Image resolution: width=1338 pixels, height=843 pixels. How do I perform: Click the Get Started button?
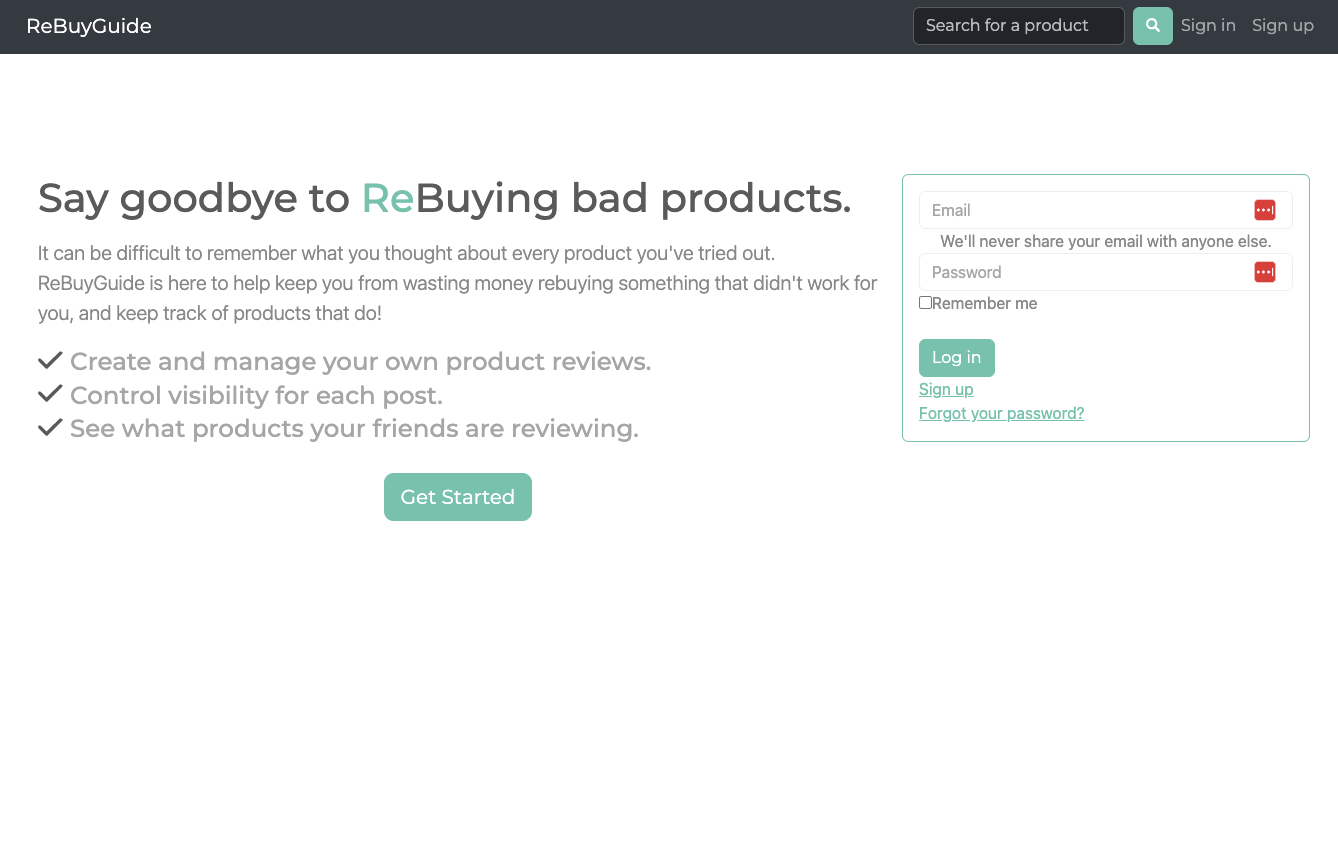tap(458, 497)
